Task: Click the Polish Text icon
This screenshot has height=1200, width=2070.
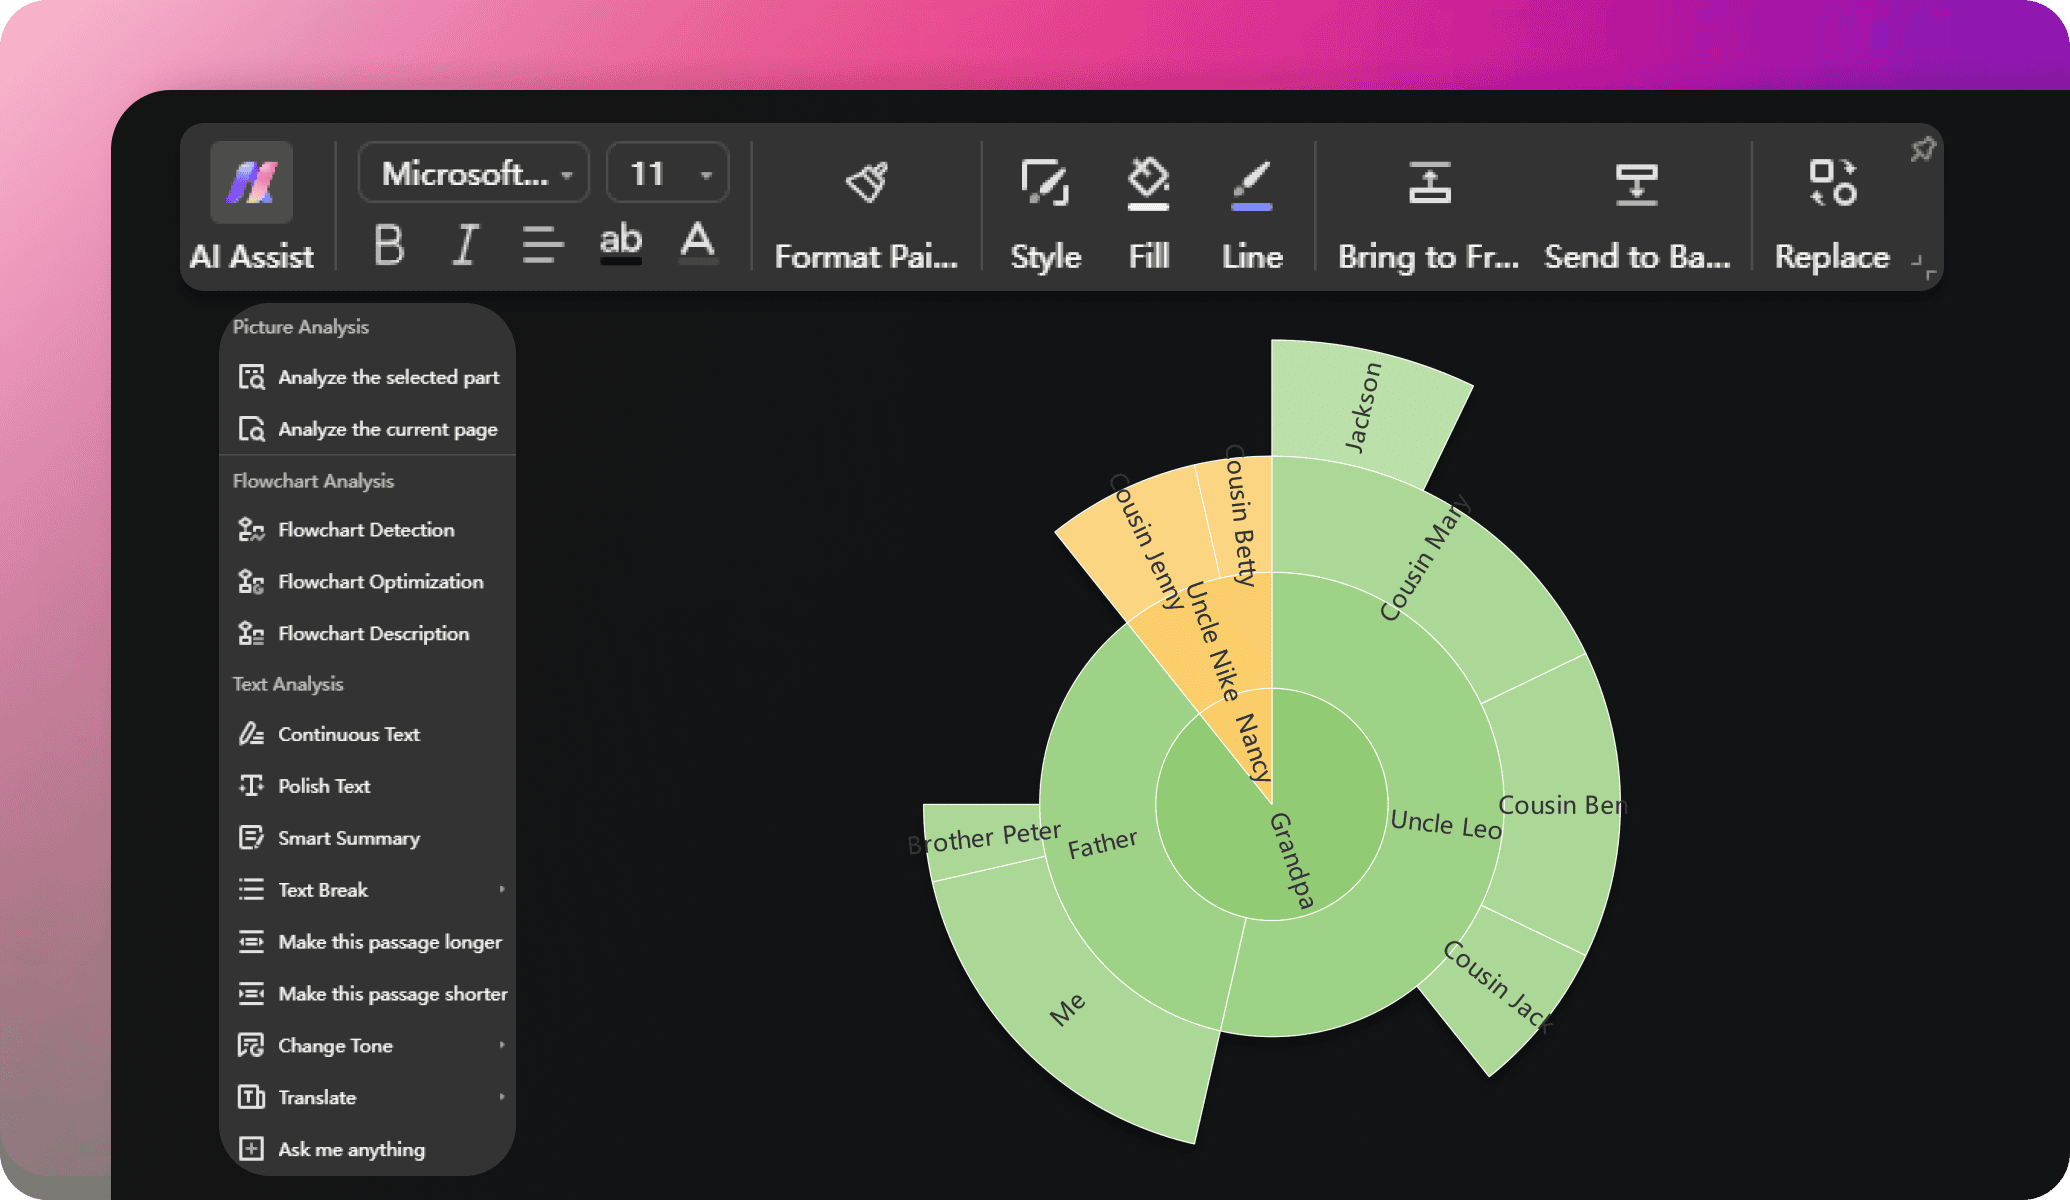Action: (251, 785)
